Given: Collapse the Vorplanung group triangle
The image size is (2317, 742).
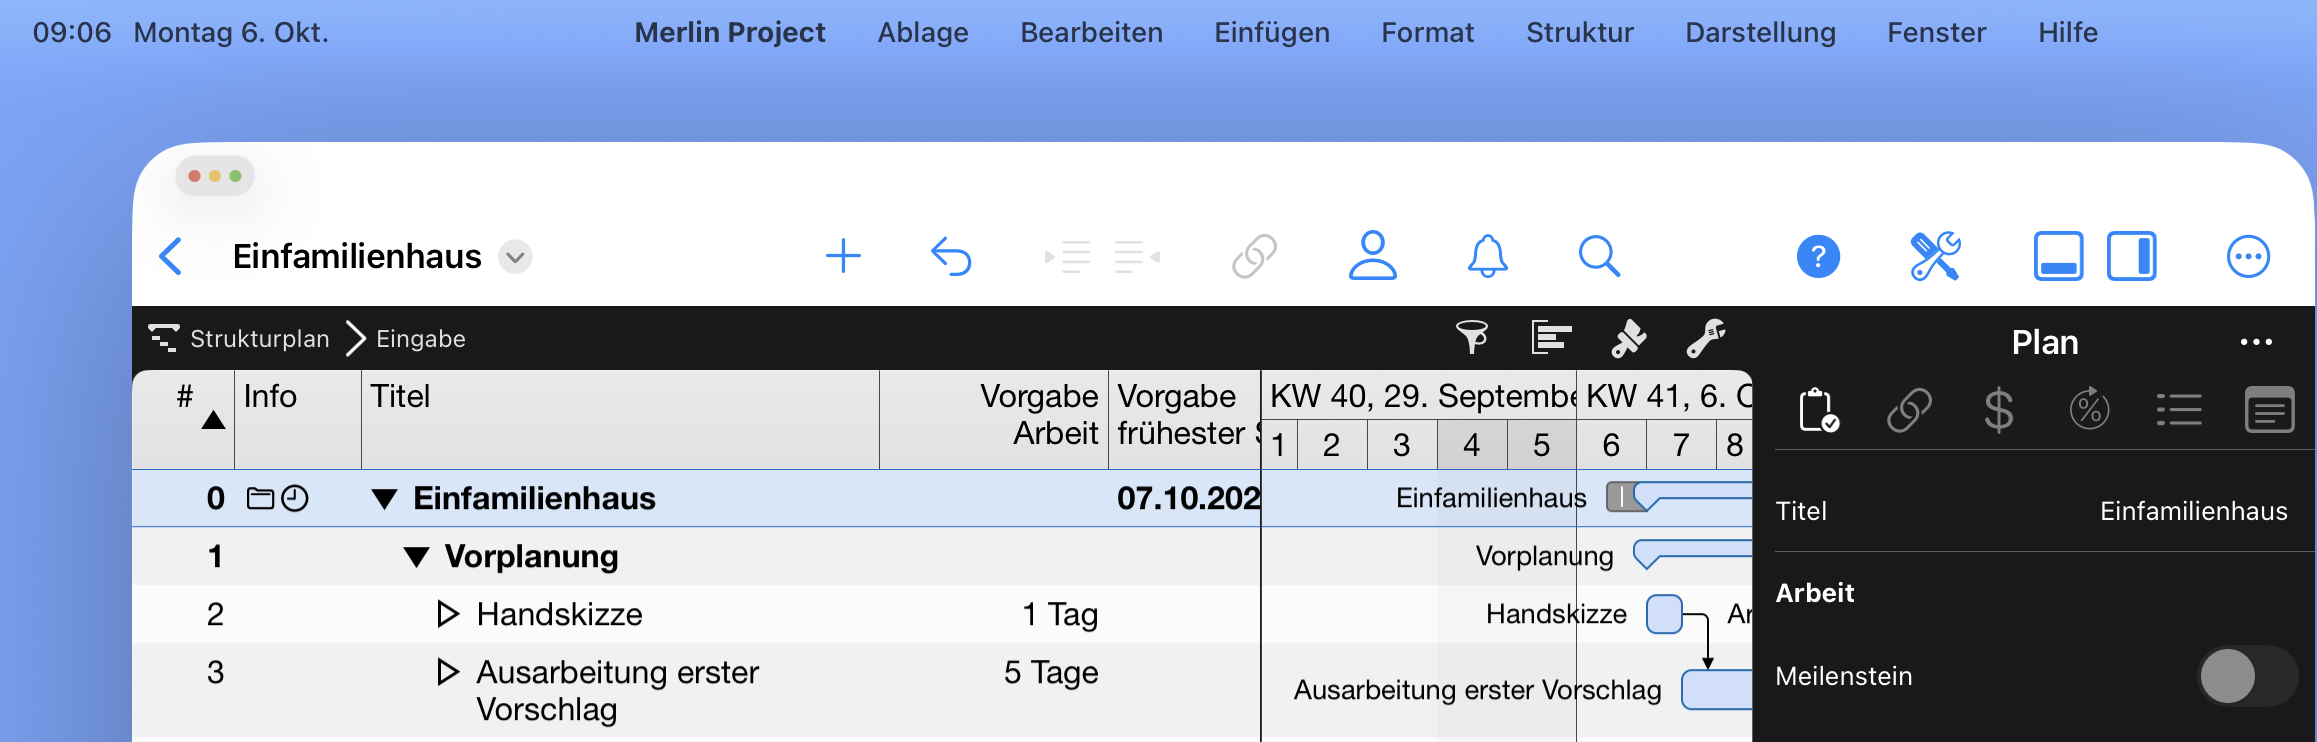Looking at the screenshot, I should coord(416,557).
